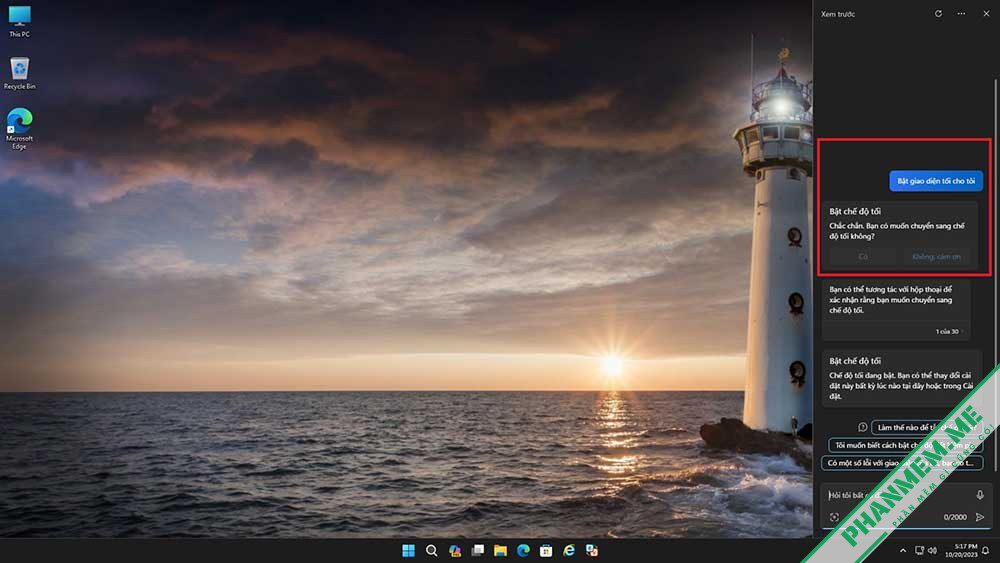Refresh the Copilot preview panel
The image size is (1000, 563).
[x=938, y=13]
